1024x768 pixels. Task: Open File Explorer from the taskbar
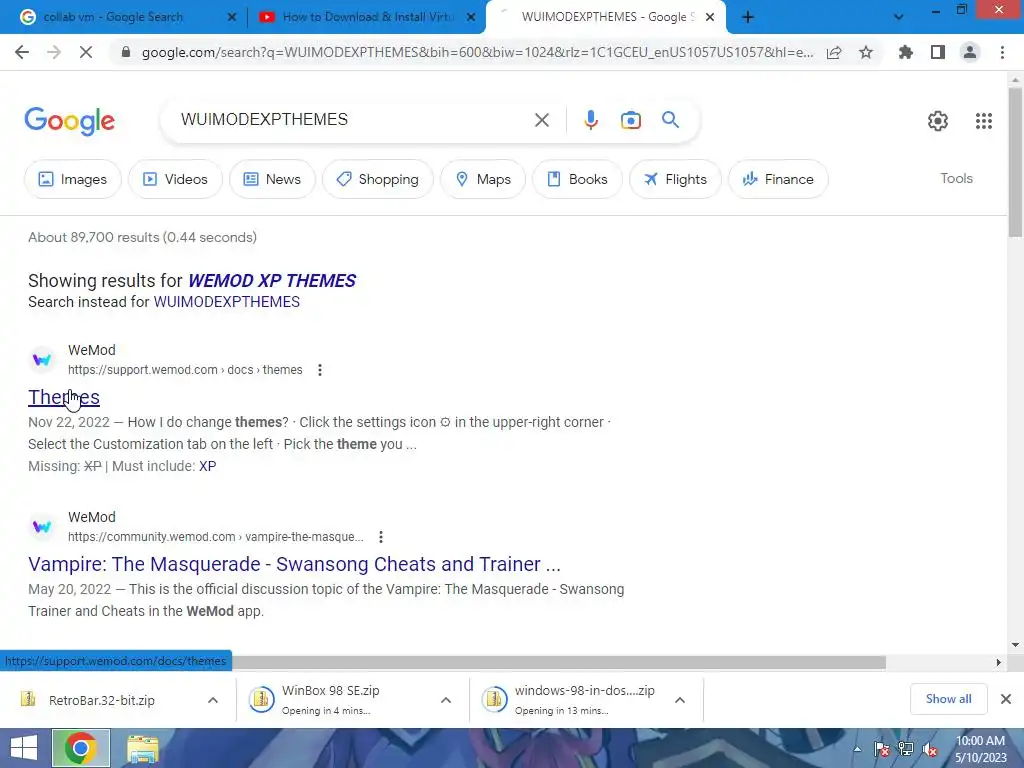[x=142, y=748]
